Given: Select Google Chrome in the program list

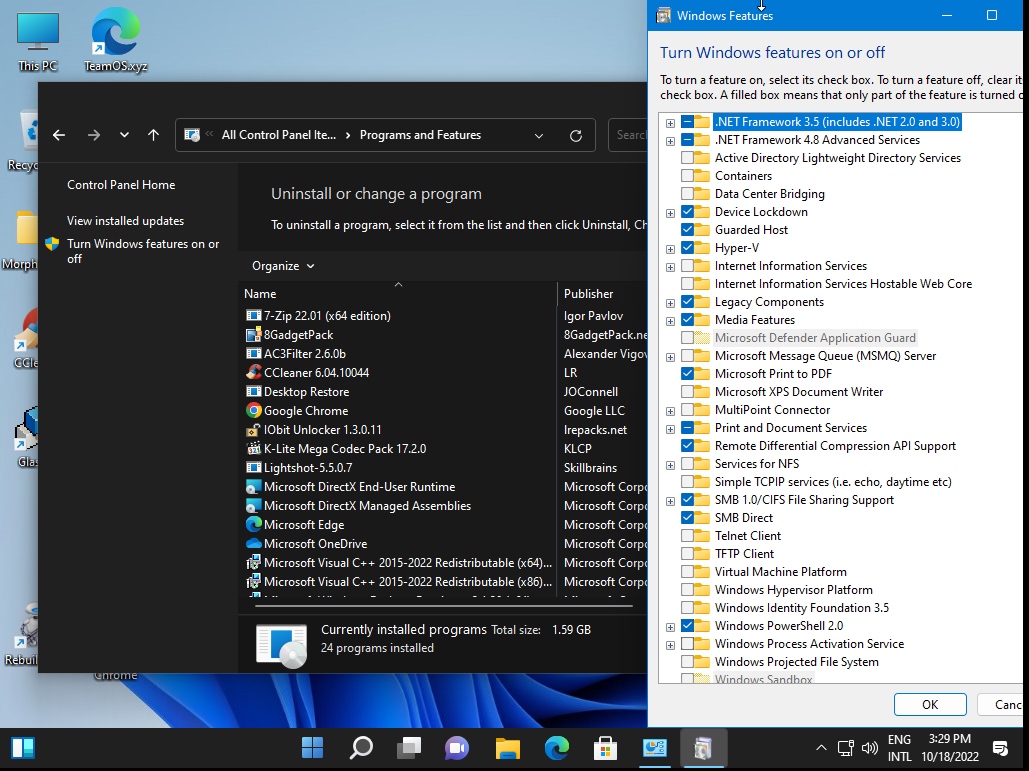Looking at the screenshot, I should [306, 411].
